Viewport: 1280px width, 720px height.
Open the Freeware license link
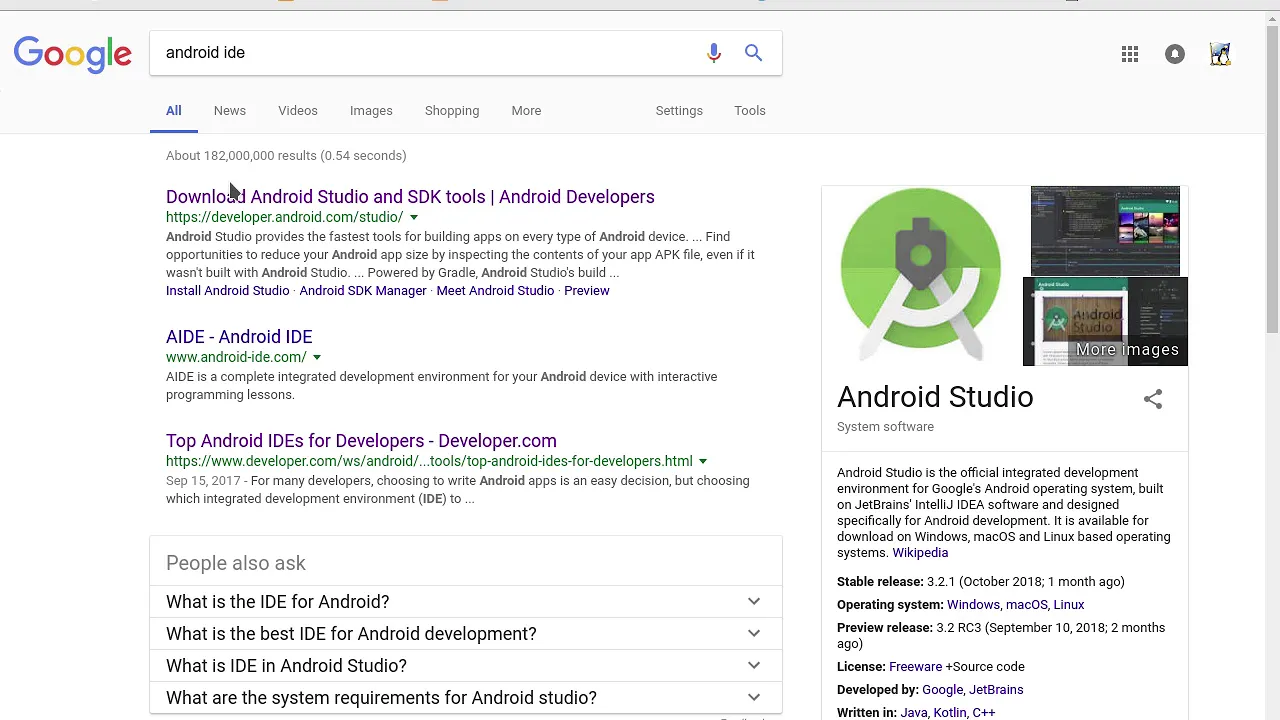[x=915, y=667]
